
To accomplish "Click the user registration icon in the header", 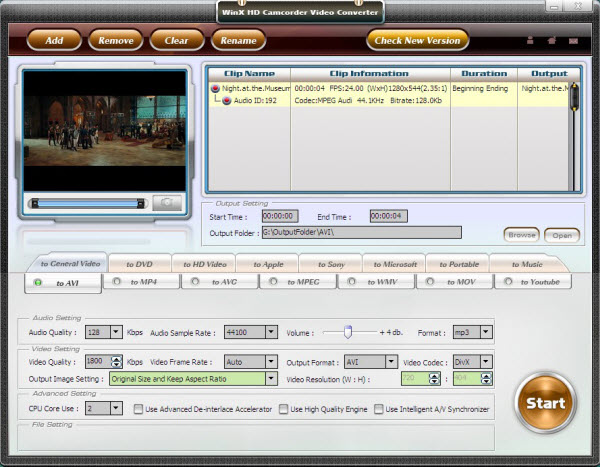I will coord(530,40).
